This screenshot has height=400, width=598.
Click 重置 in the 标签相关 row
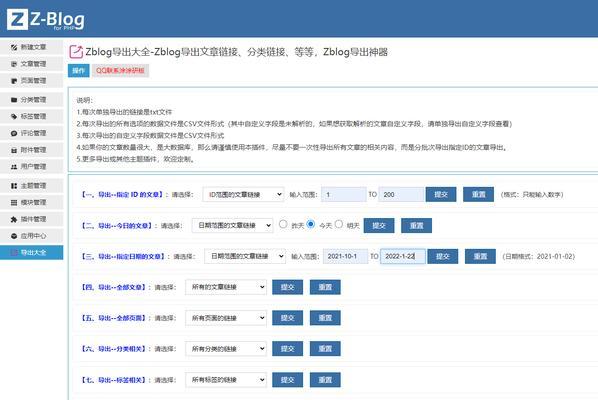point(325,380)
